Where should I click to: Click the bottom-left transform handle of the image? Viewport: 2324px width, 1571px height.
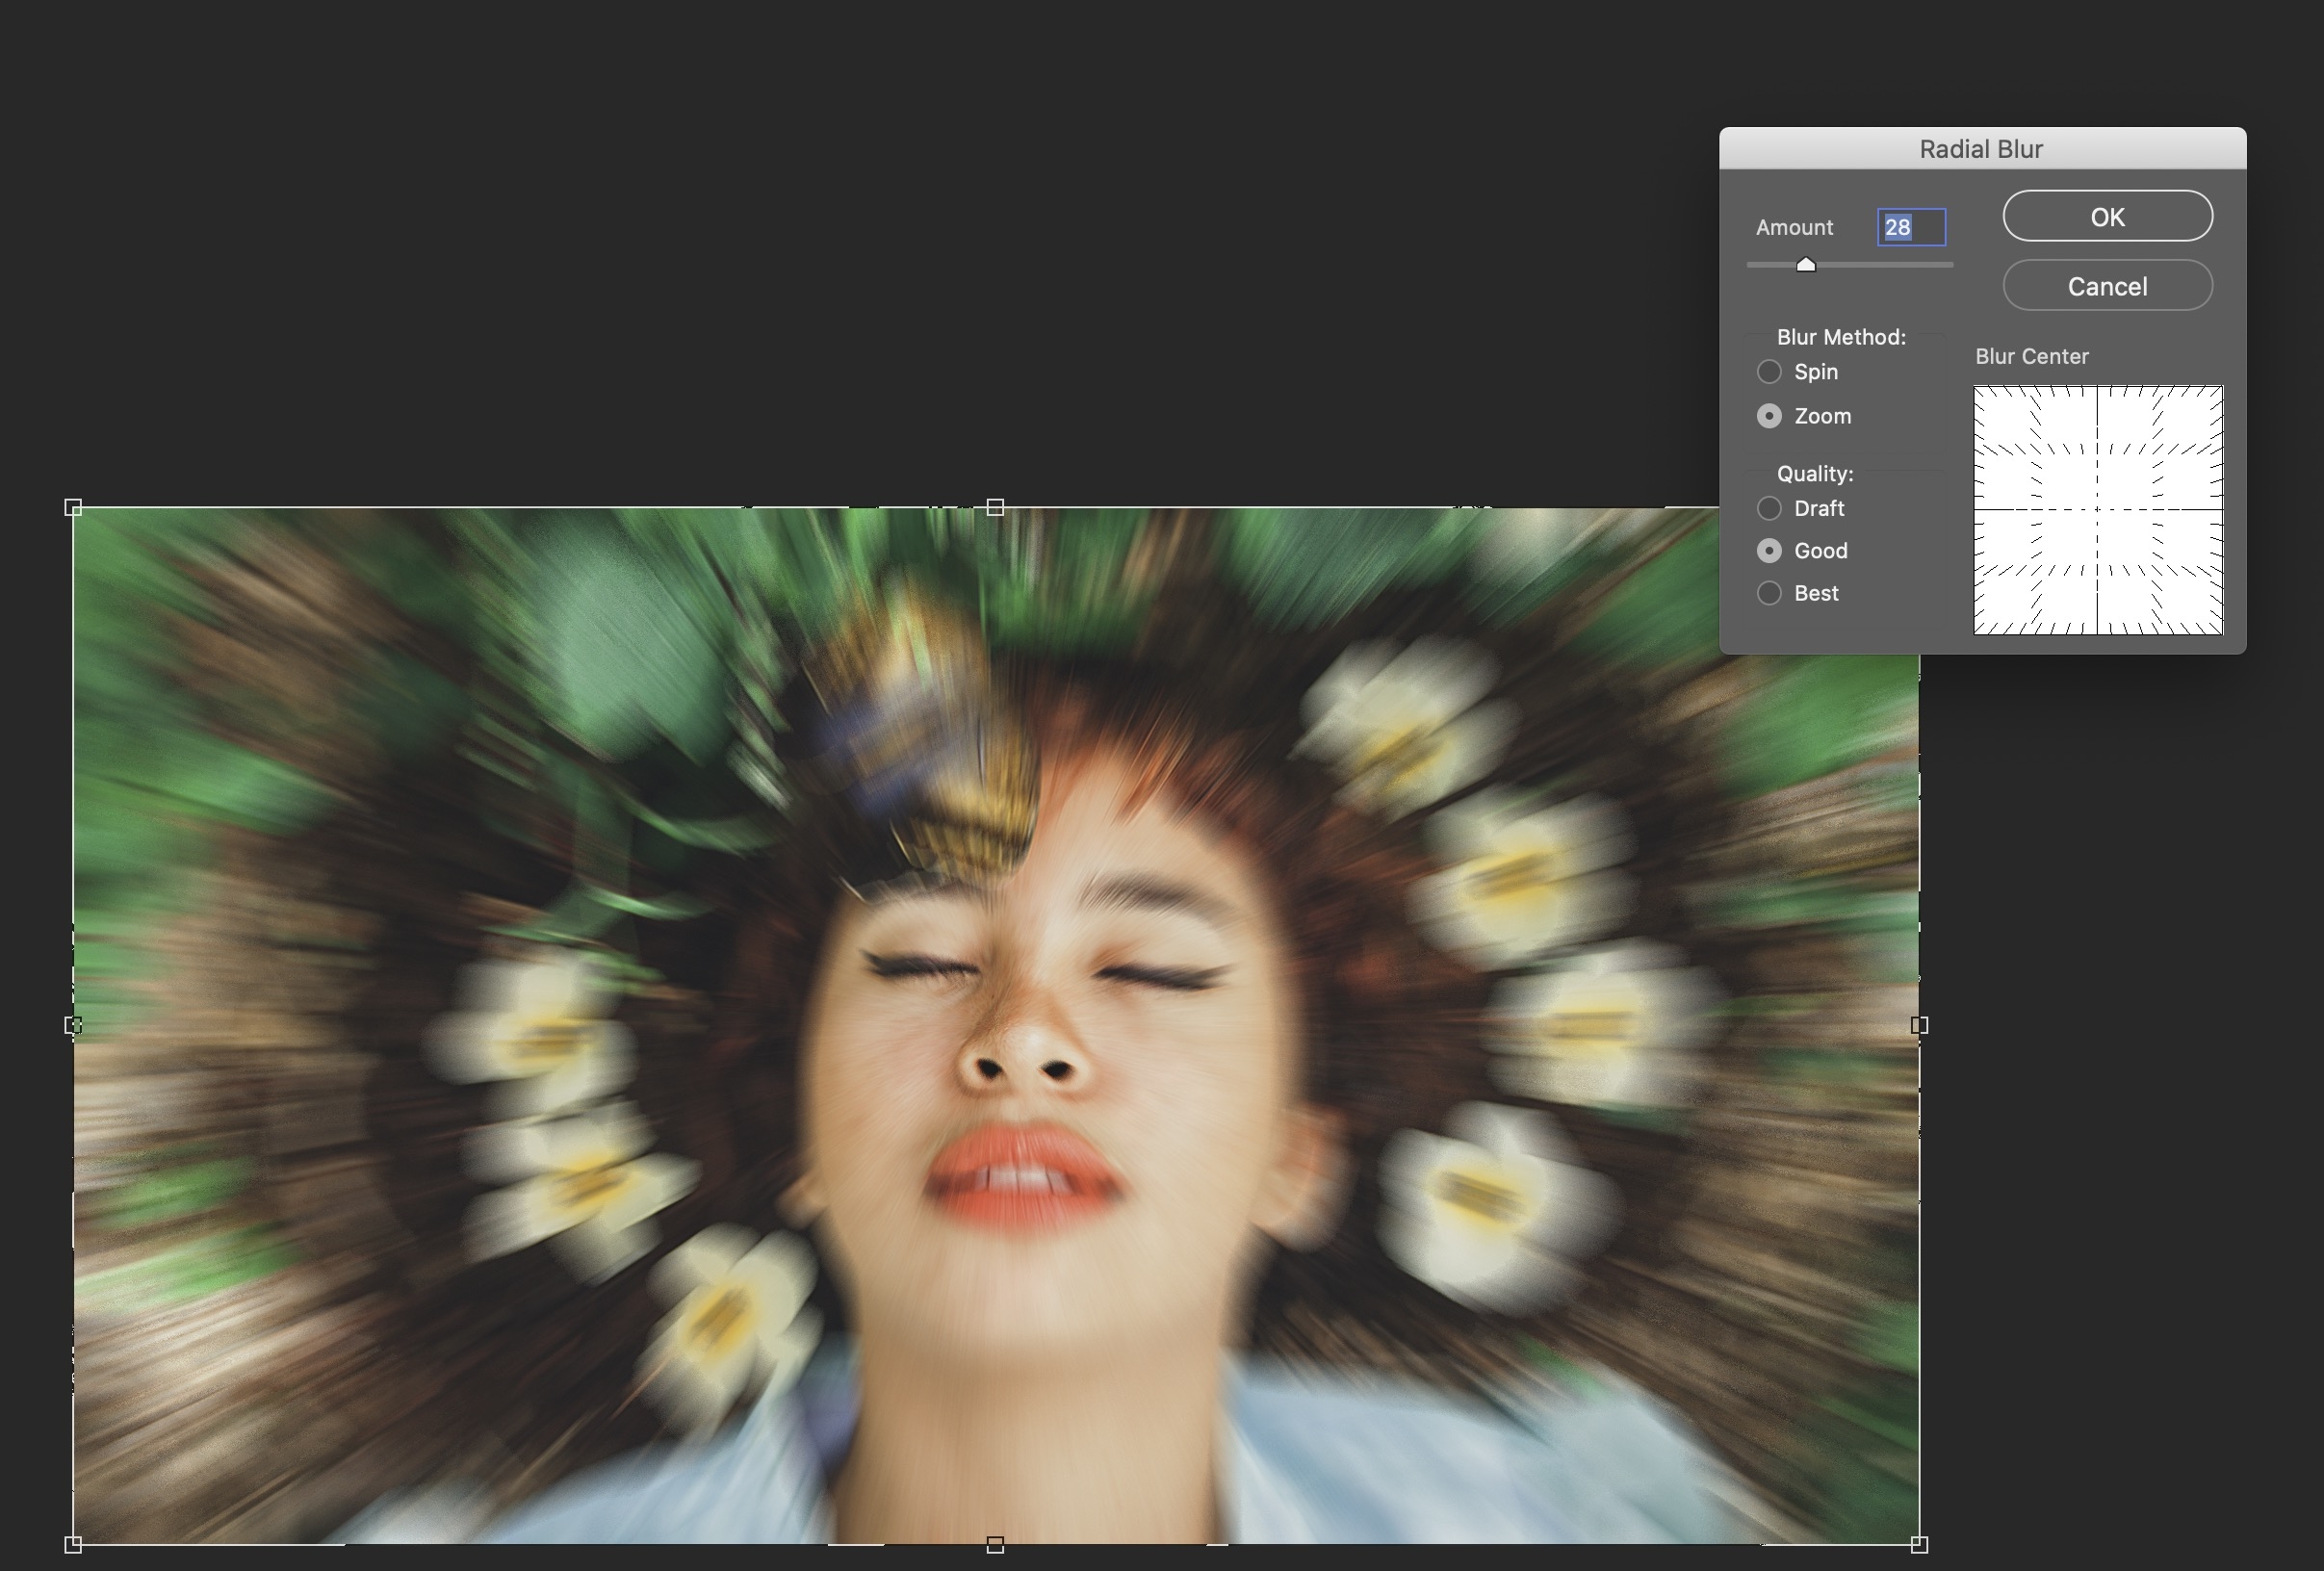tap(73, 1545)
